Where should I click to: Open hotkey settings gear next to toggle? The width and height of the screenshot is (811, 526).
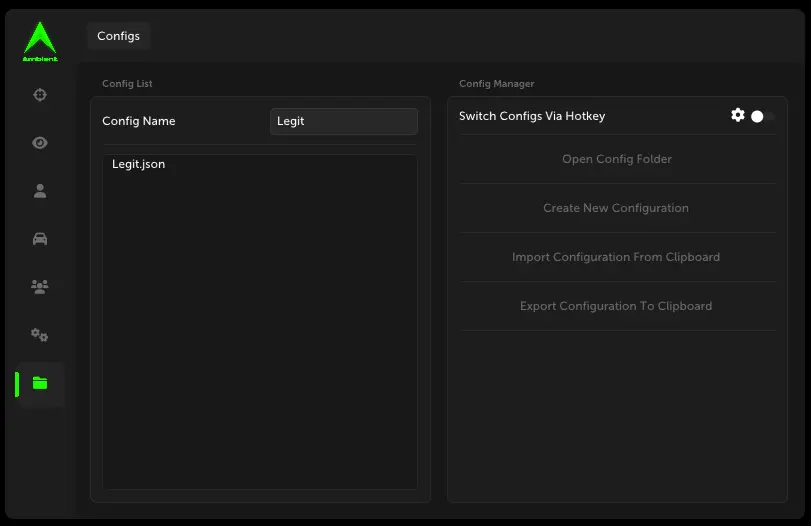(x=738, y=116)
